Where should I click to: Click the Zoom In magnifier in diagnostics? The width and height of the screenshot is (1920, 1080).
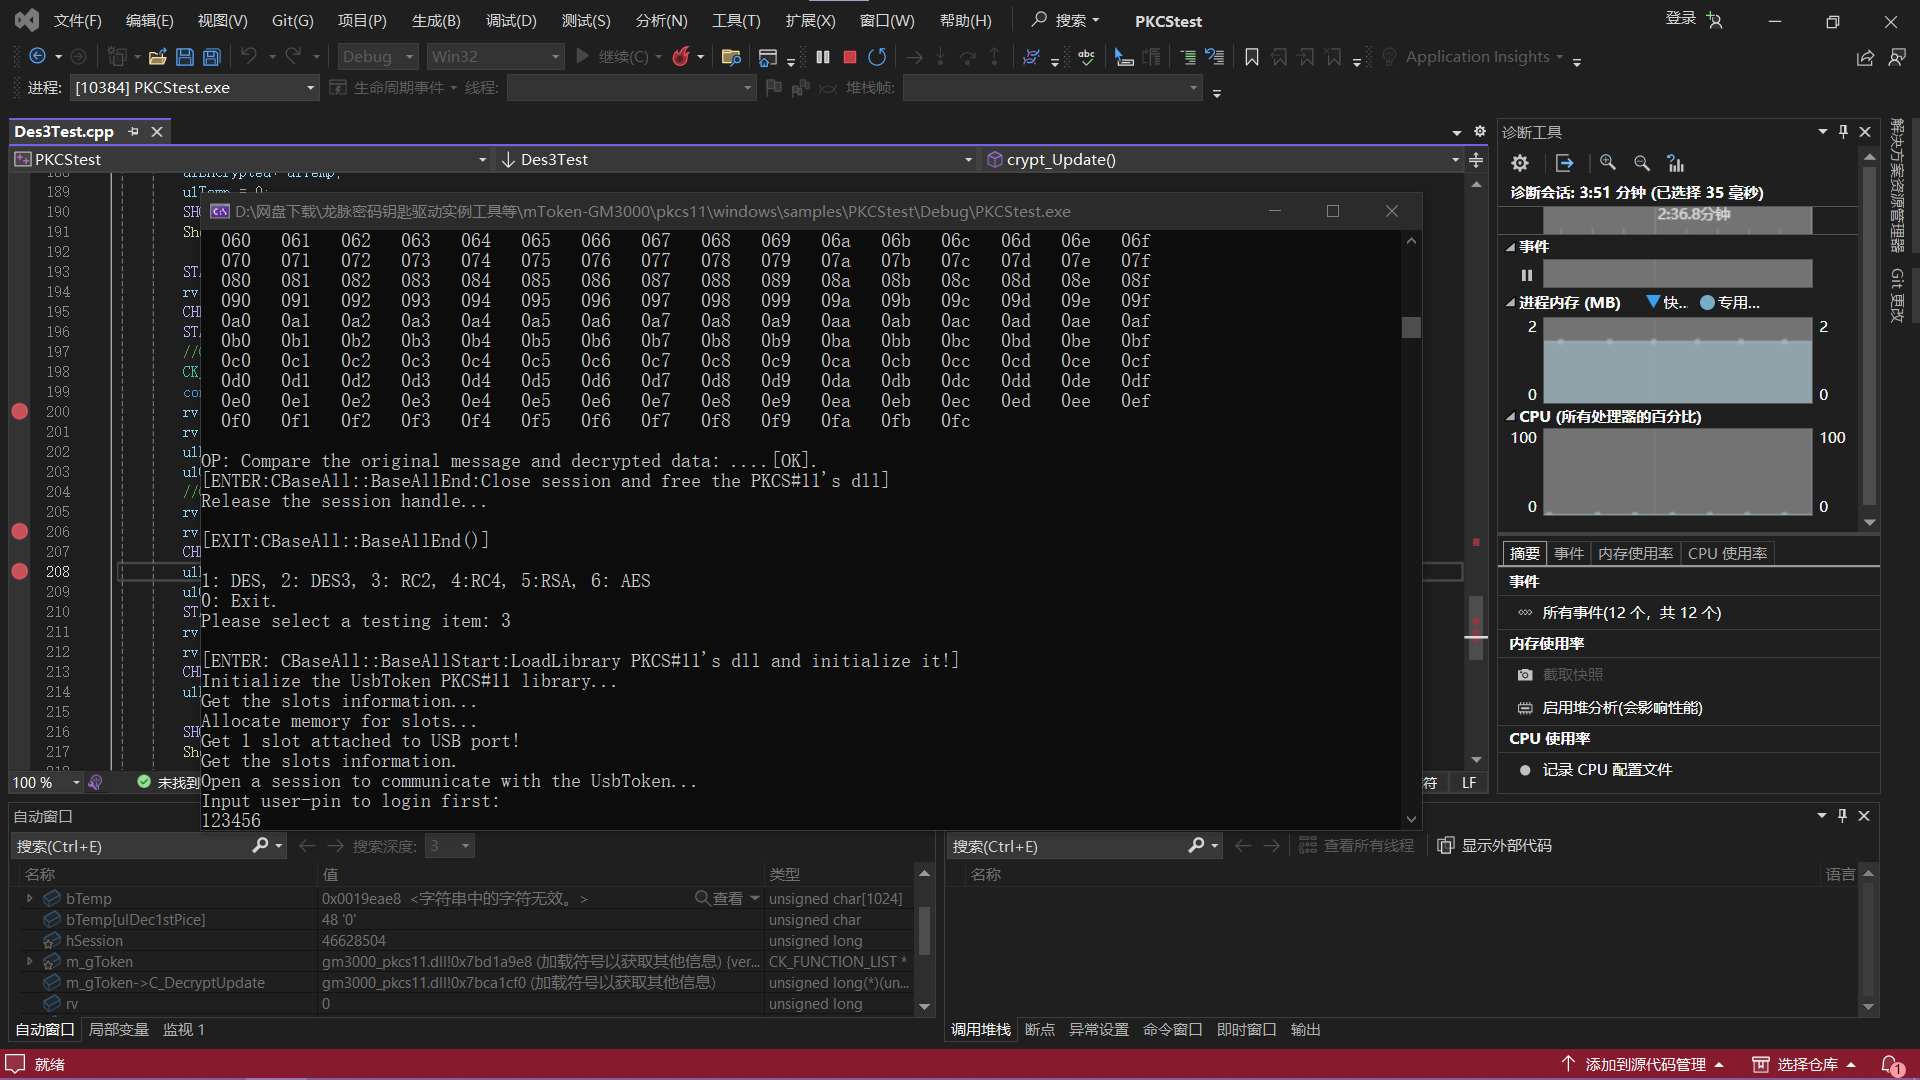click(x=1608, y=163)
